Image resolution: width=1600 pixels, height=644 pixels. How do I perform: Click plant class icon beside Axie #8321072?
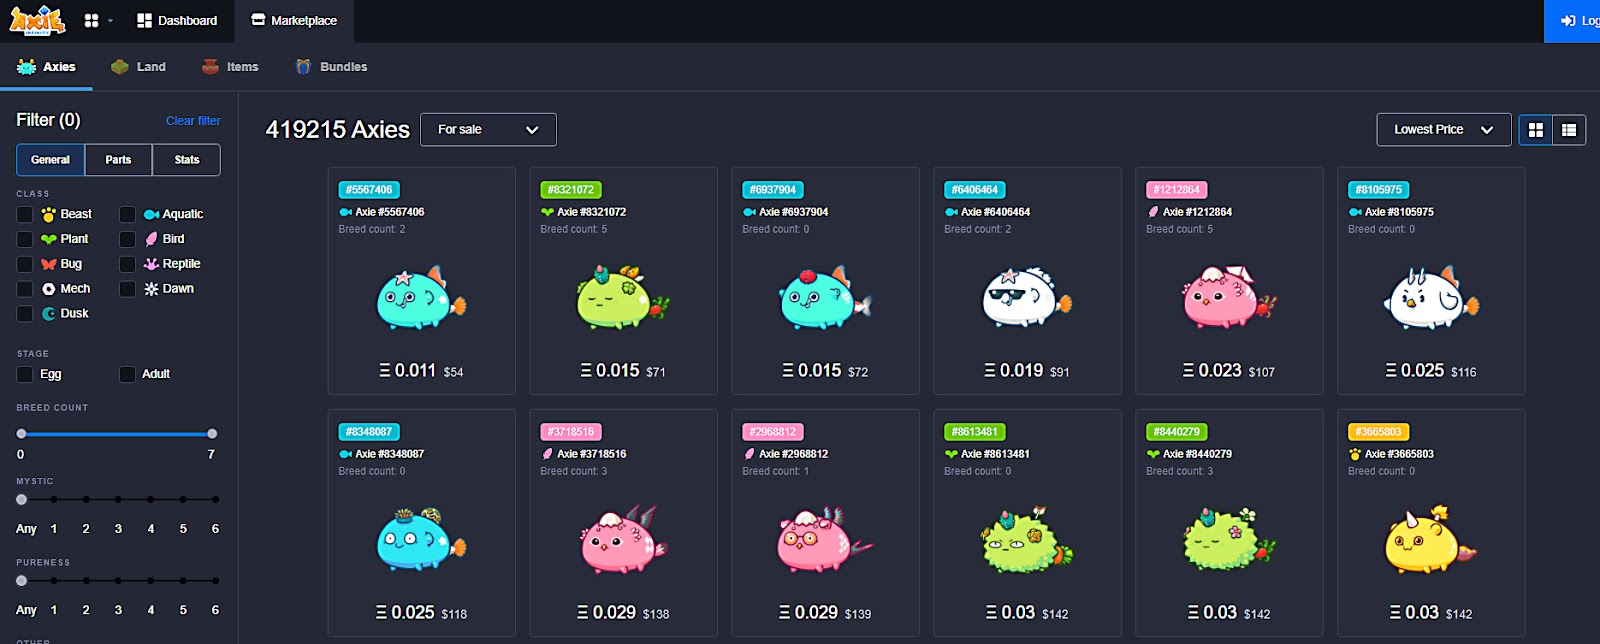coord(547,212)
